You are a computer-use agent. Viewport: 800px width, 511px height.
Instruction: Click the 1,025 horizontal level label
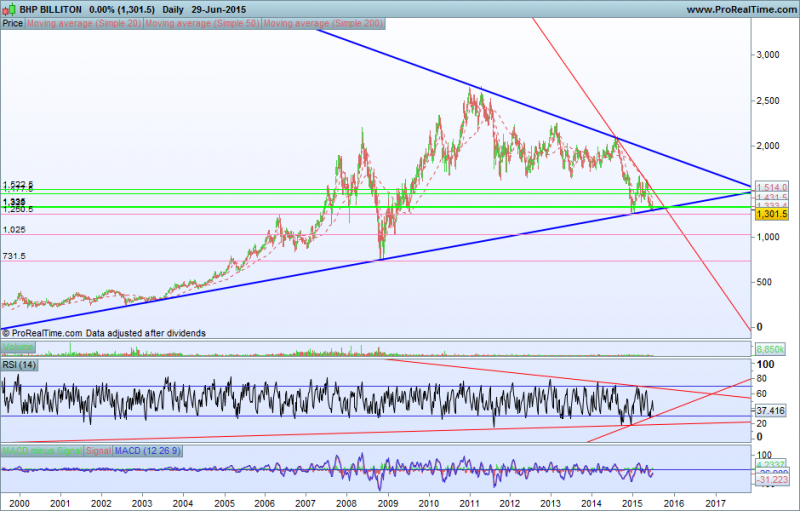click(14, 229)
